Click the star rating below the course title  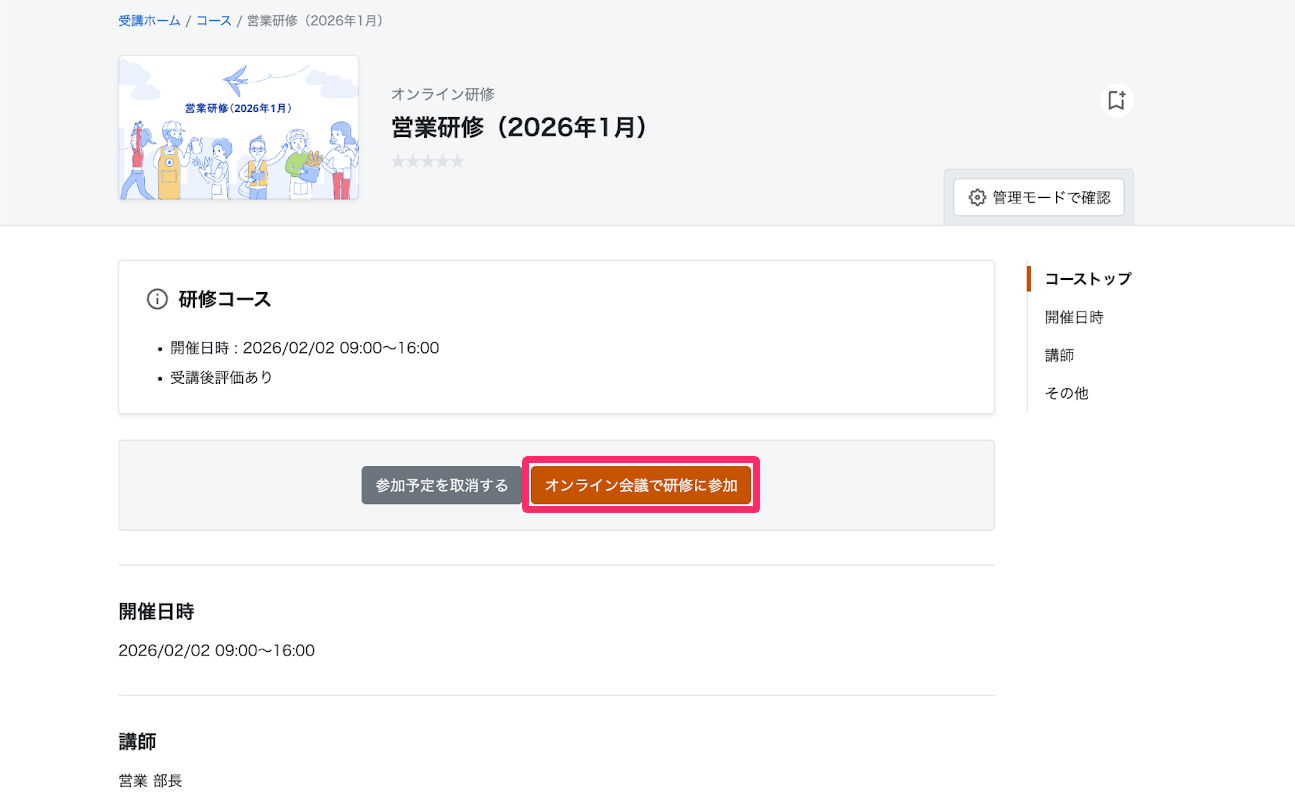427,160
